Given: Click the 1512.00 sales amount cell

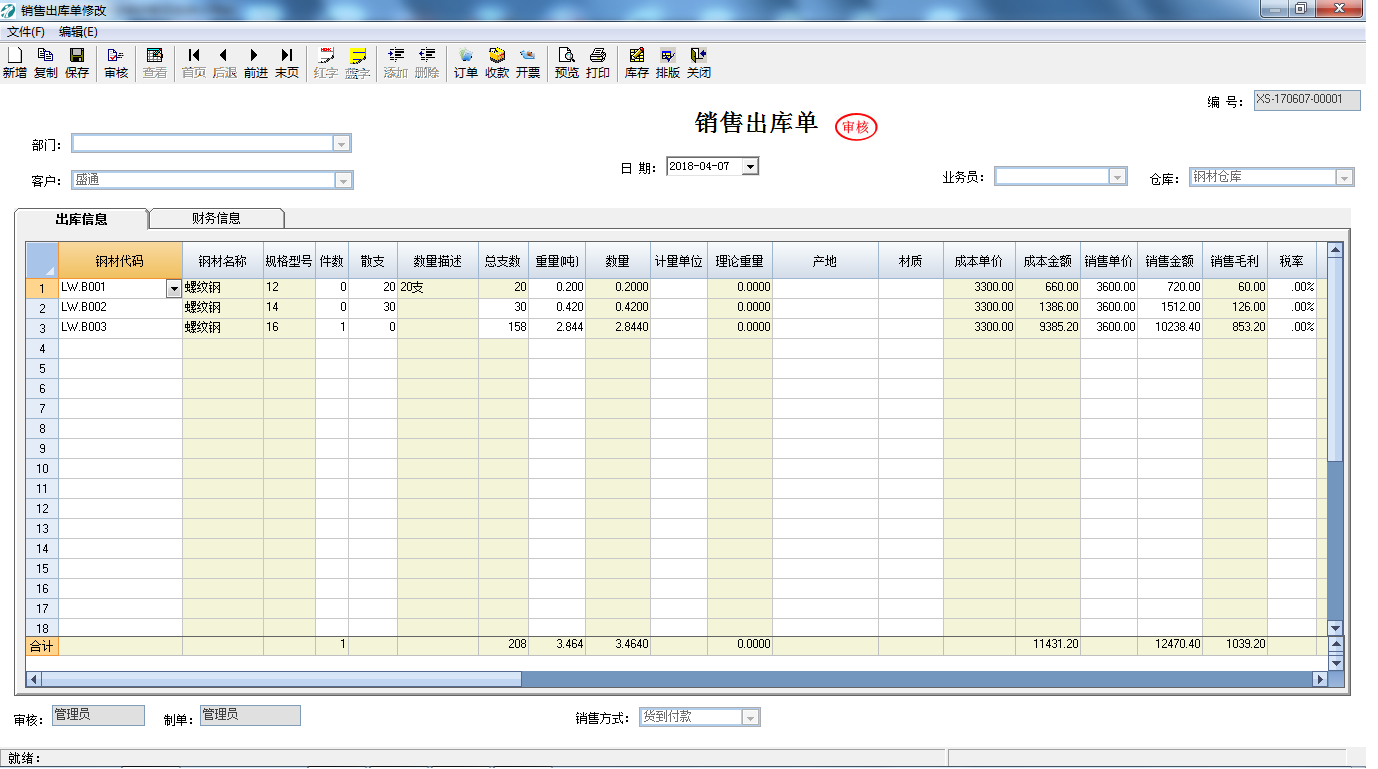Looking at the screenshot, I should [x=1170, y=308].
